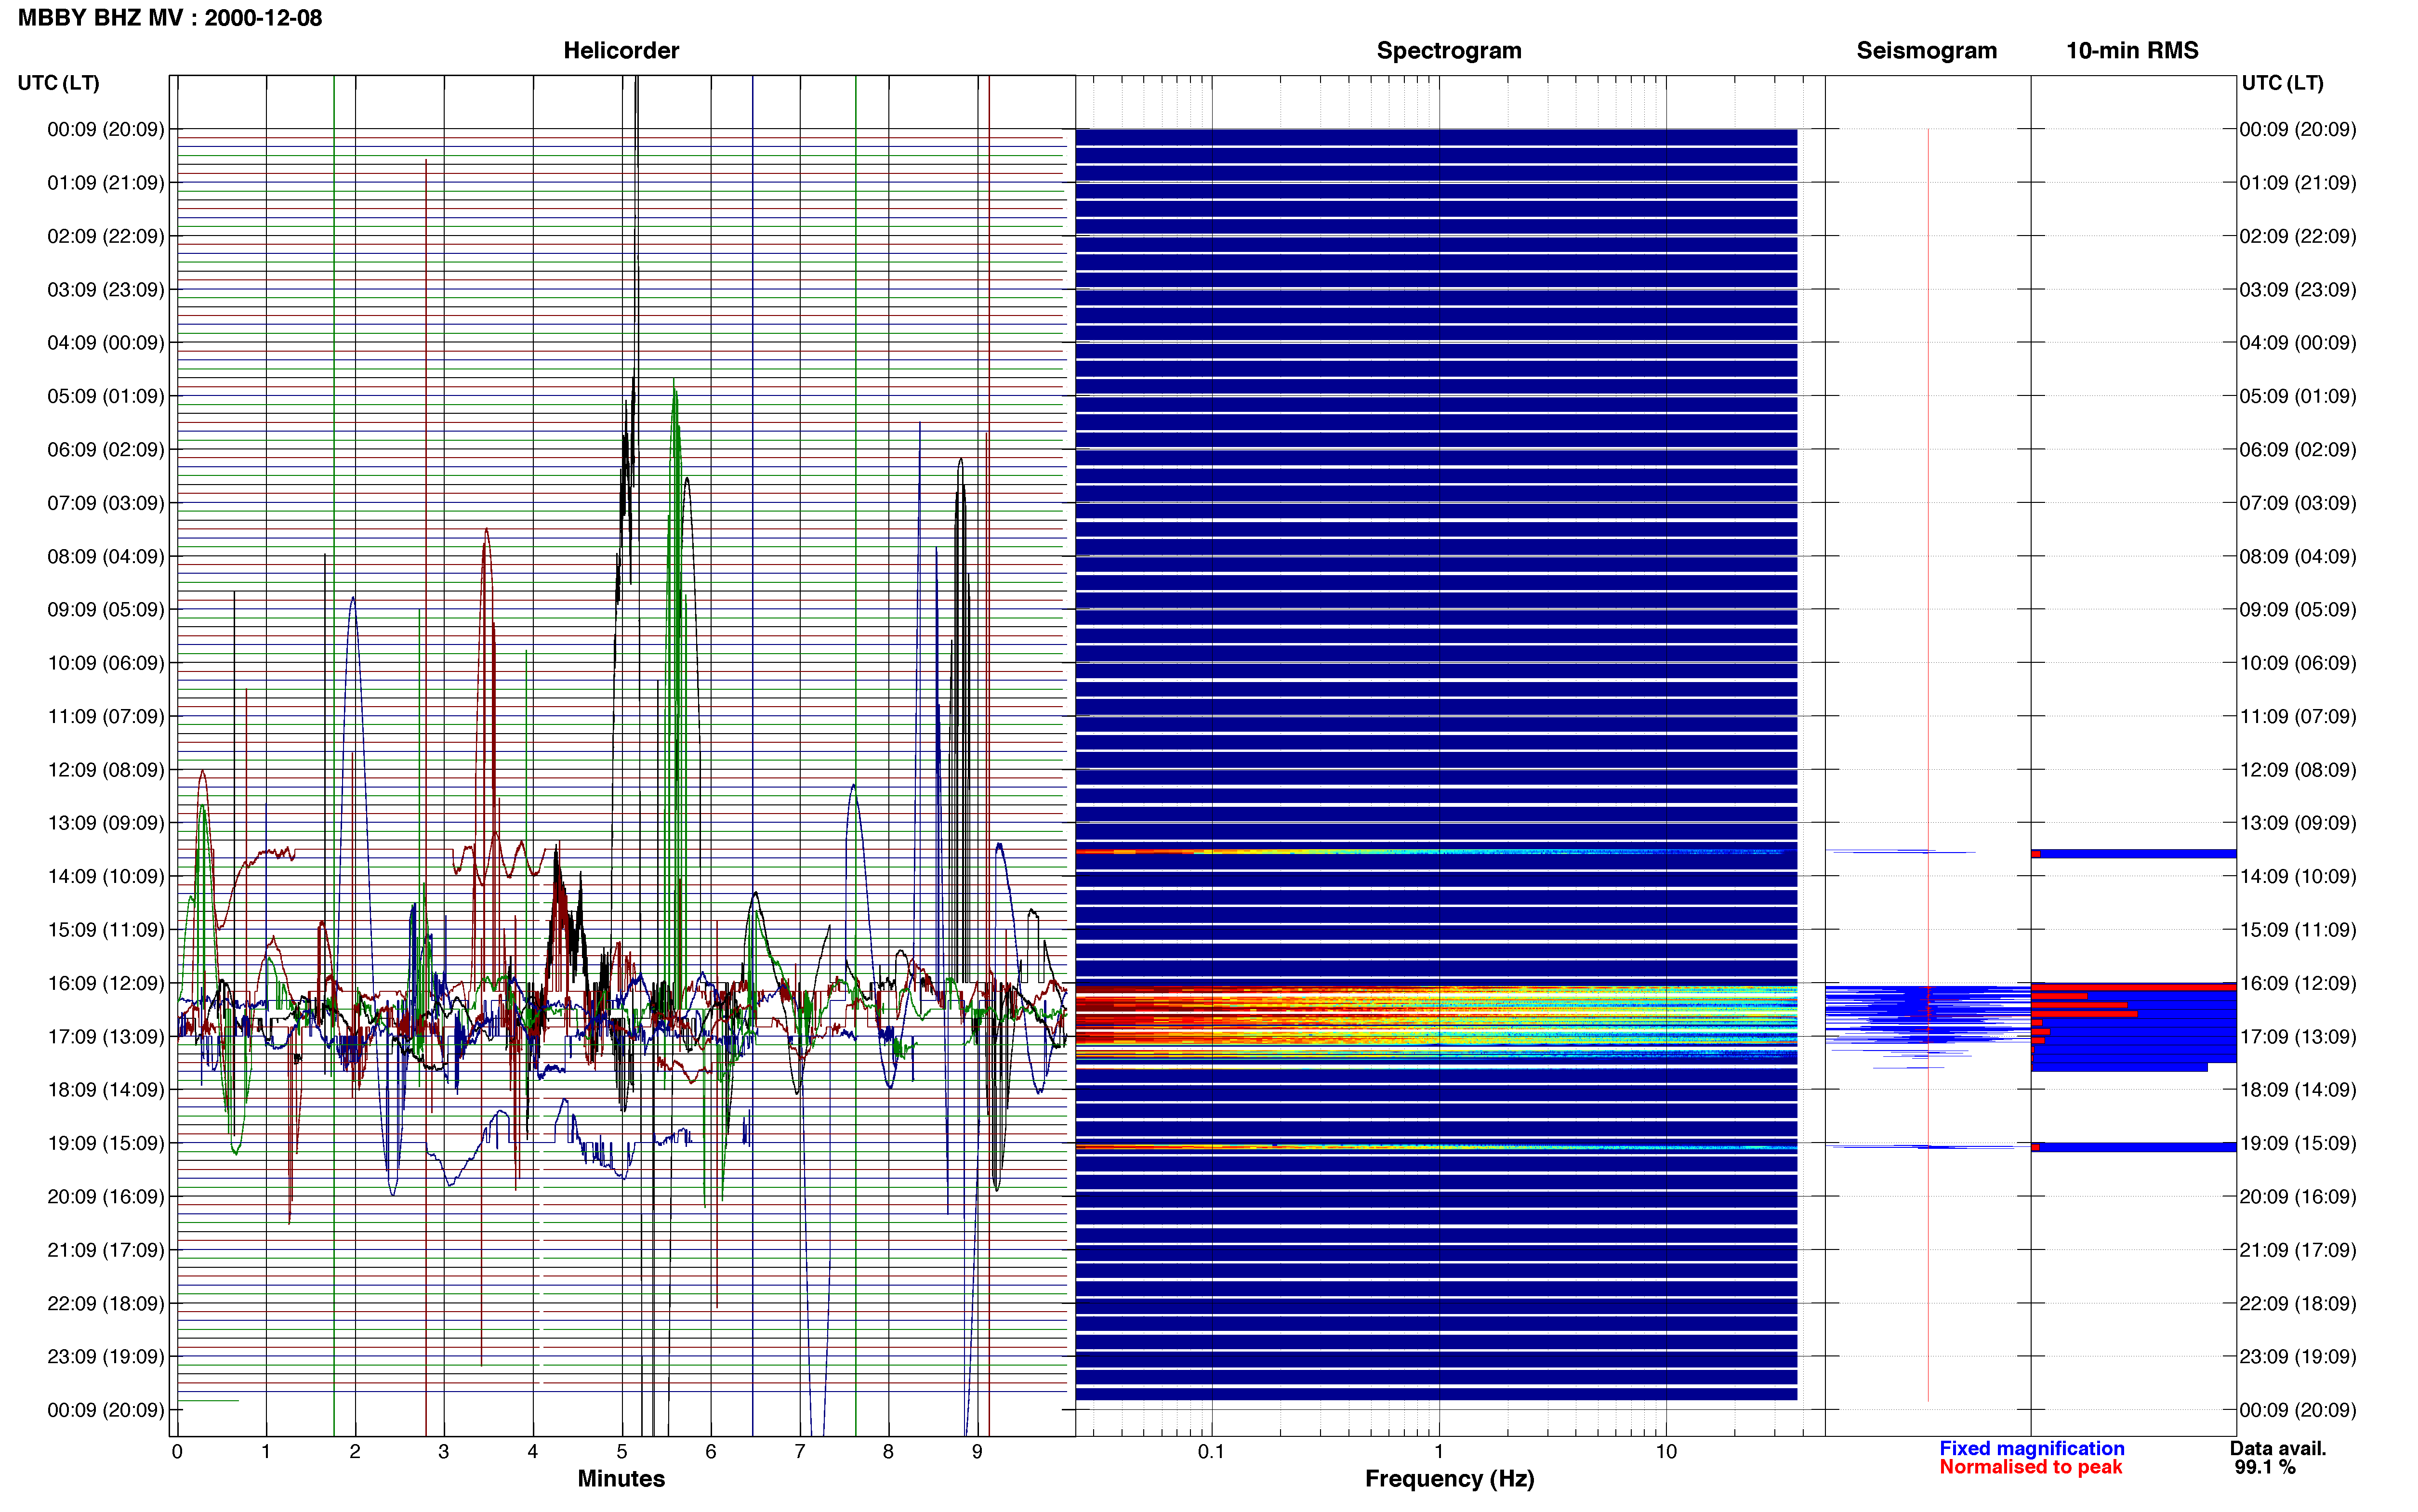Click the '10-min RMS' panel heading
Screen dimensions: 2418x1512
tap(2132, 51)
